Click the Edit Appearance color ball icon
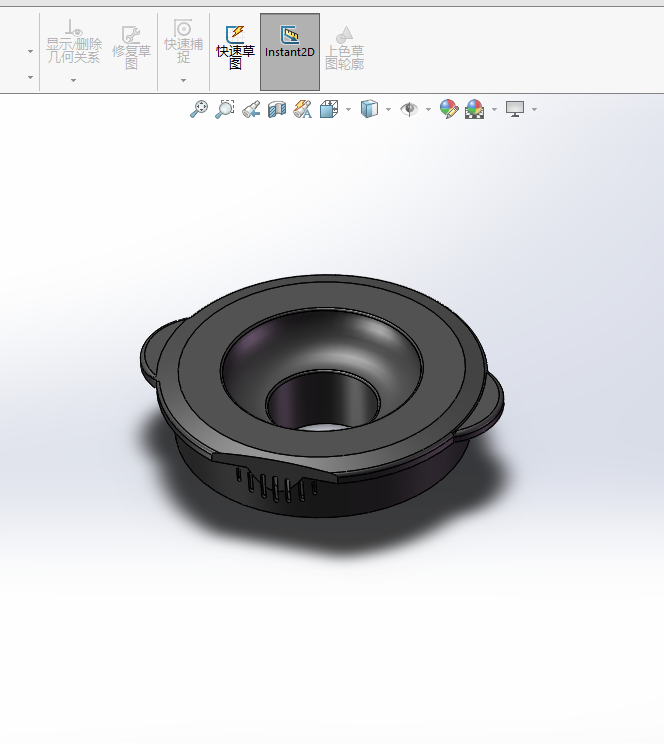The height and width of the screenshot is (744, 664). [449, 109]
